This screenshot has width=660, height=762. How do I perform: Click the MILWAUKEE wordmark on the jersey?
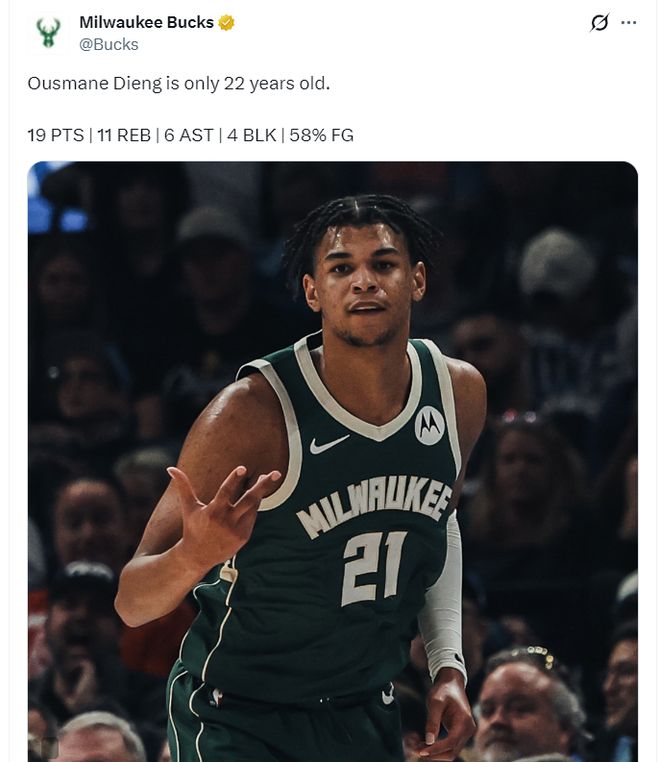tap(374, 505)
